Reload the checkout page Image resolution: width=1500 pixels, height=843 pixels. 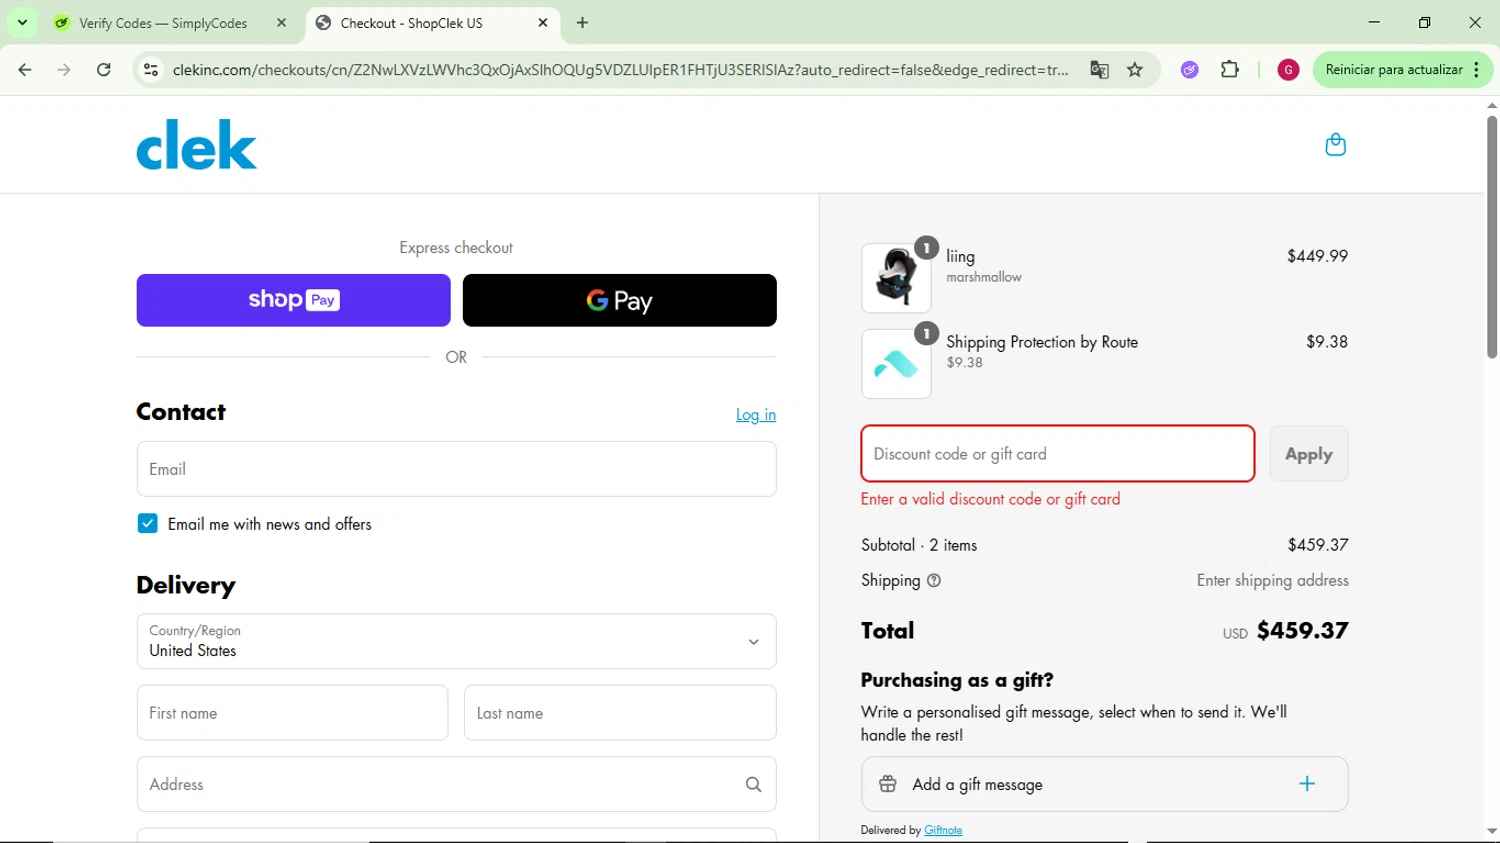click(x=104, y=70)
